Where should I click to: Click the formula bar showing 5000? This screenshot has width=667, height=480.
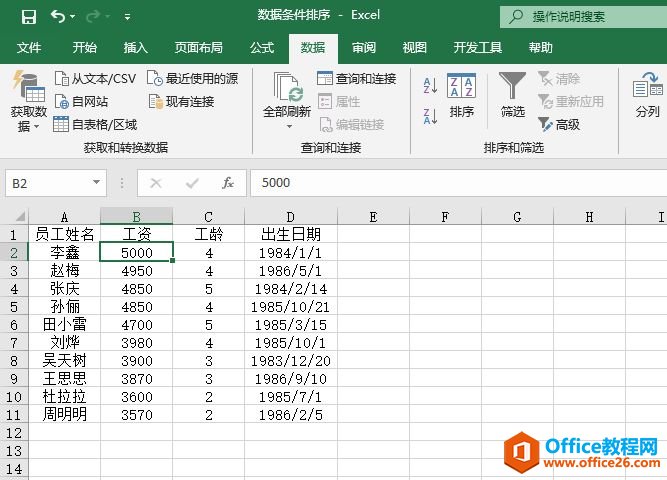click(459, 183)
